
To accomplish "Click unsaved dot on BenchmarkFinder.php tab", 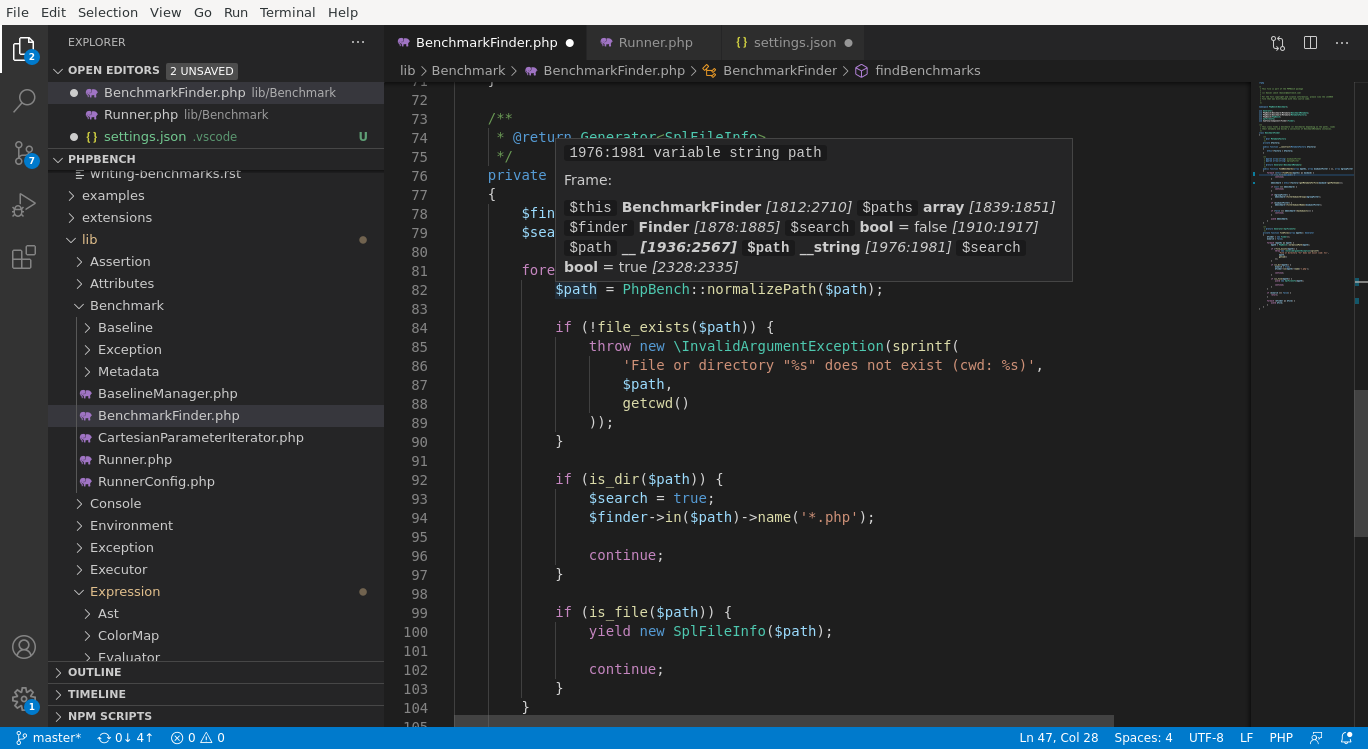I will pos(570,43).
